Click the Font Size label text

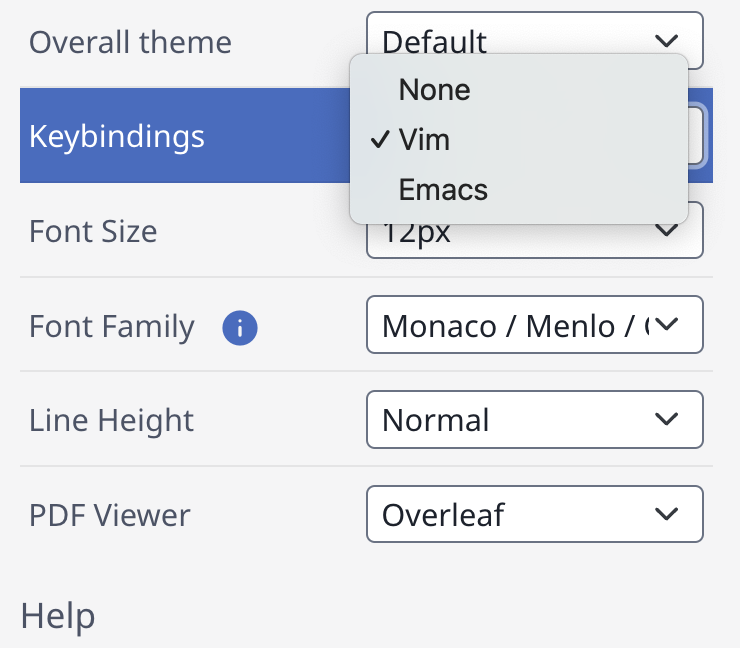(93, 232)
